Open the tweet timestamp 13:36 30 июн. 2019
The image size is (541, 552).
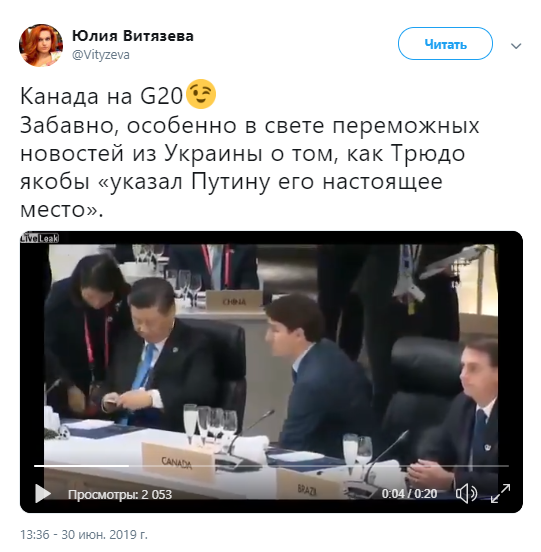(84, 535)
